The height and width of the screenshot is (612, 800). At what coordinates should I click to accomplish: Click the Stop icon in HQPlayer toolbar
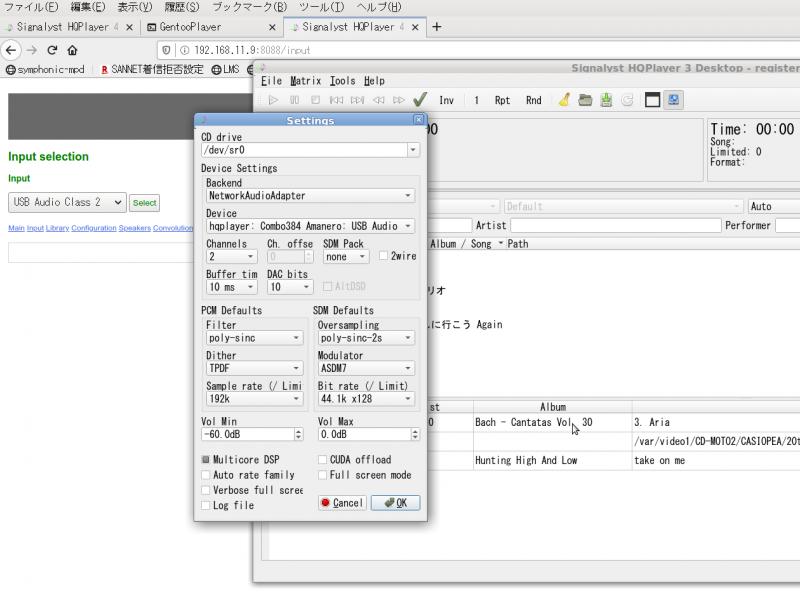(315, 100)
